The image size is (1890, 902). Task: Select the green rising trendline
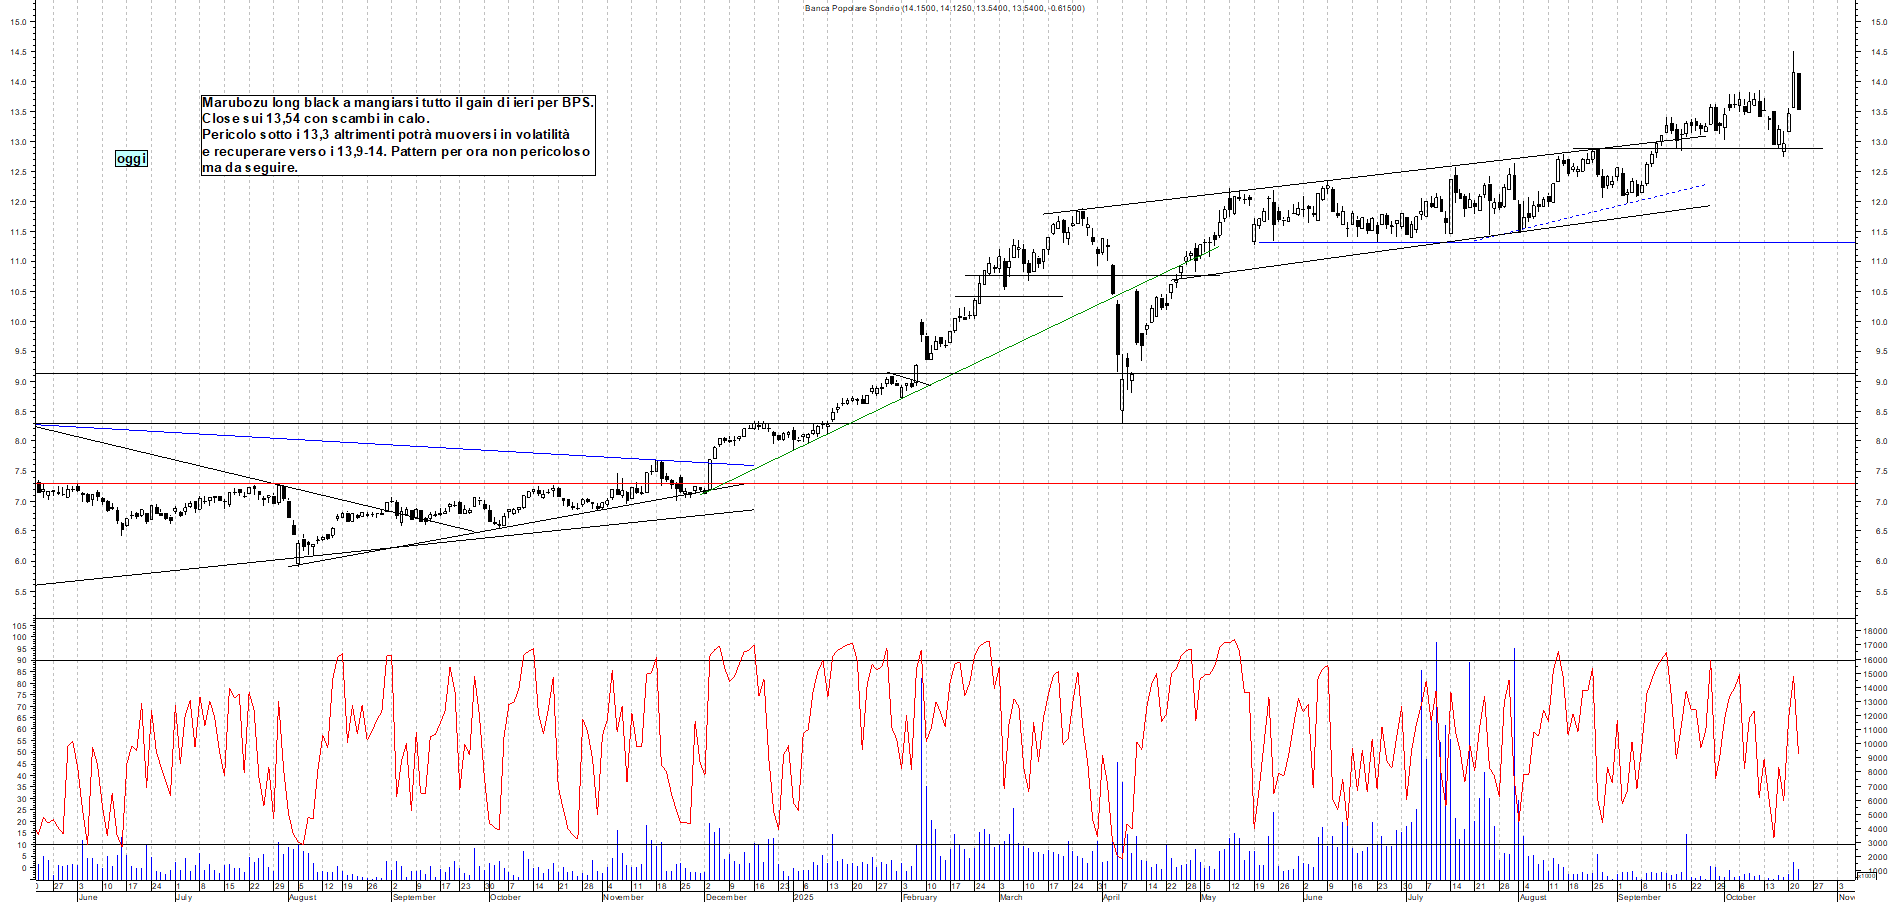click(950, 373)
